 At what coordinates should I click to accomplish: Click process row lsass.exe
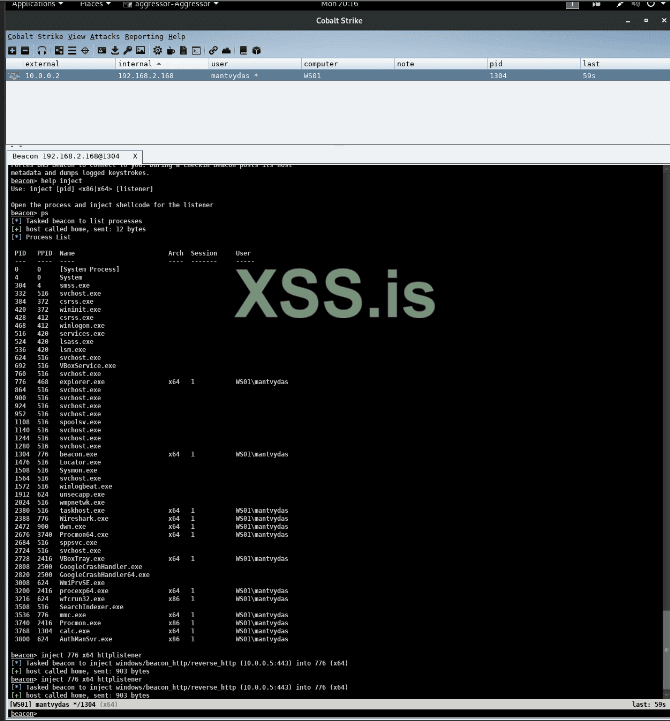54,342
